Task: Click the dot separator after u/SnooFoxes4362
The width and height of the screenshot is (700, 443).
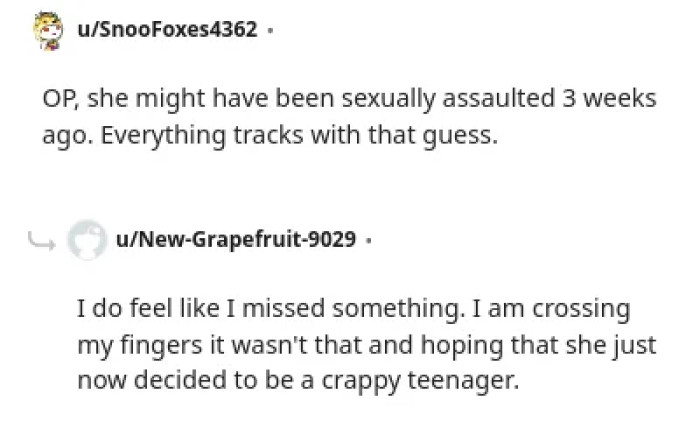Action: tap(271, 31)
